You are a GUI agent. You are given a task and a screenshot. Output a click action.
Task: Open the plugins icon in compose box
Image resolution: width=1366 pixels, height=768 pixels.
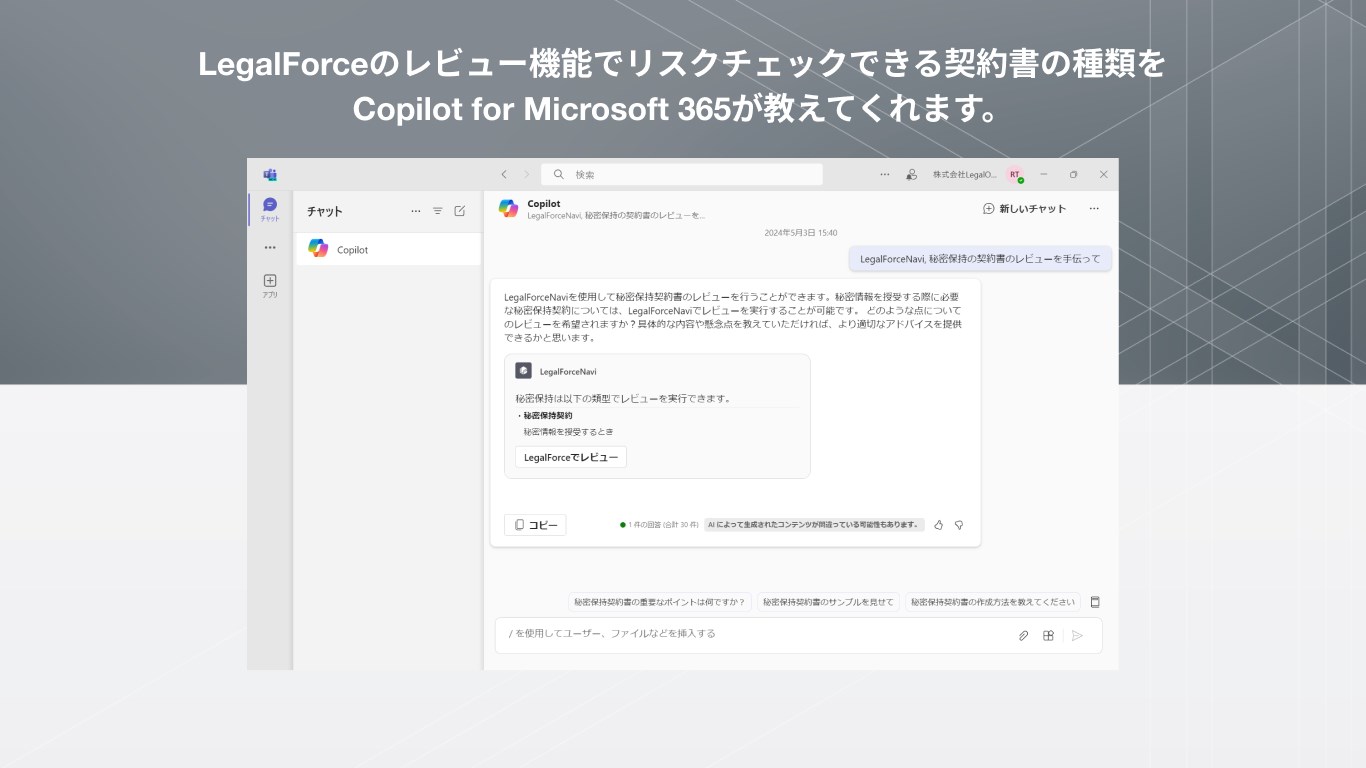(1048, 635)
